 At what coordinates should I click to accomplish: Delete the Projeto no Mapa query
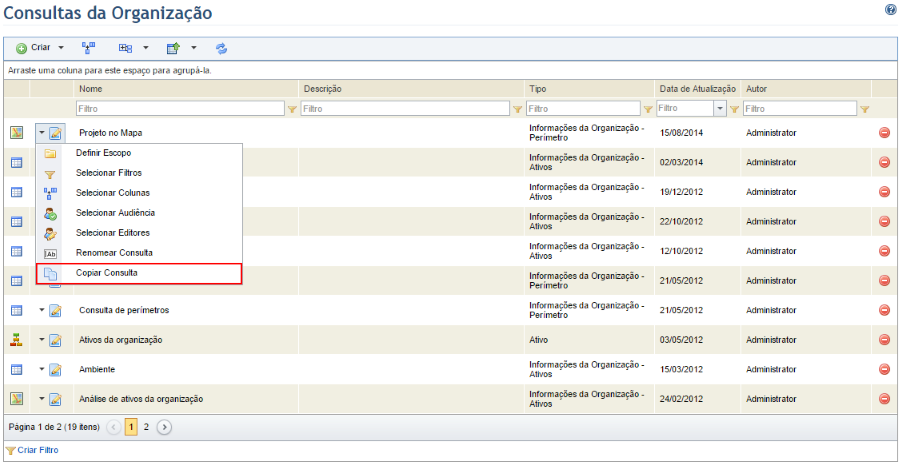[885, 132]
